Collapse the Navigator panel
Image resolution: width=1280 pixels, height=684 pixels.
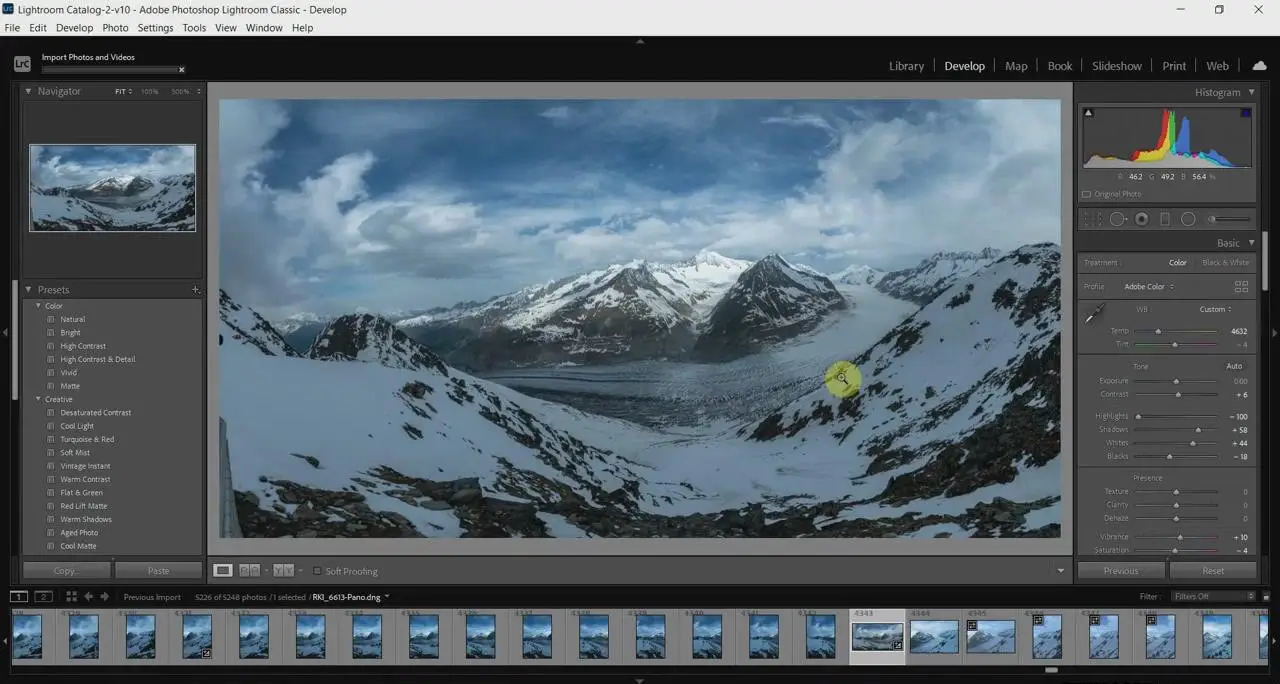pos(29,91)
